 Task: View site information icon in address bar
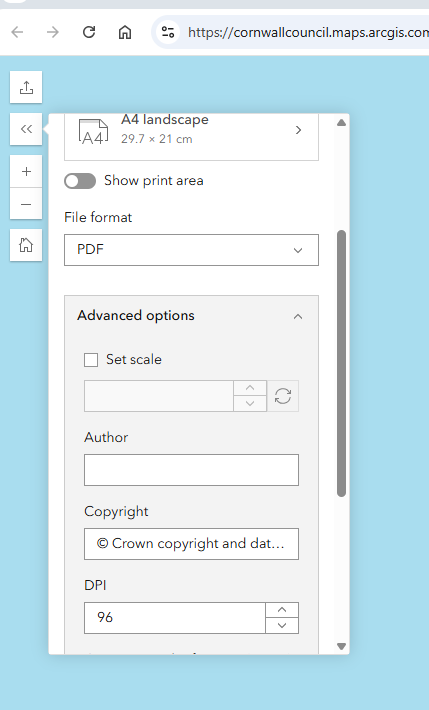coord(168,32)
